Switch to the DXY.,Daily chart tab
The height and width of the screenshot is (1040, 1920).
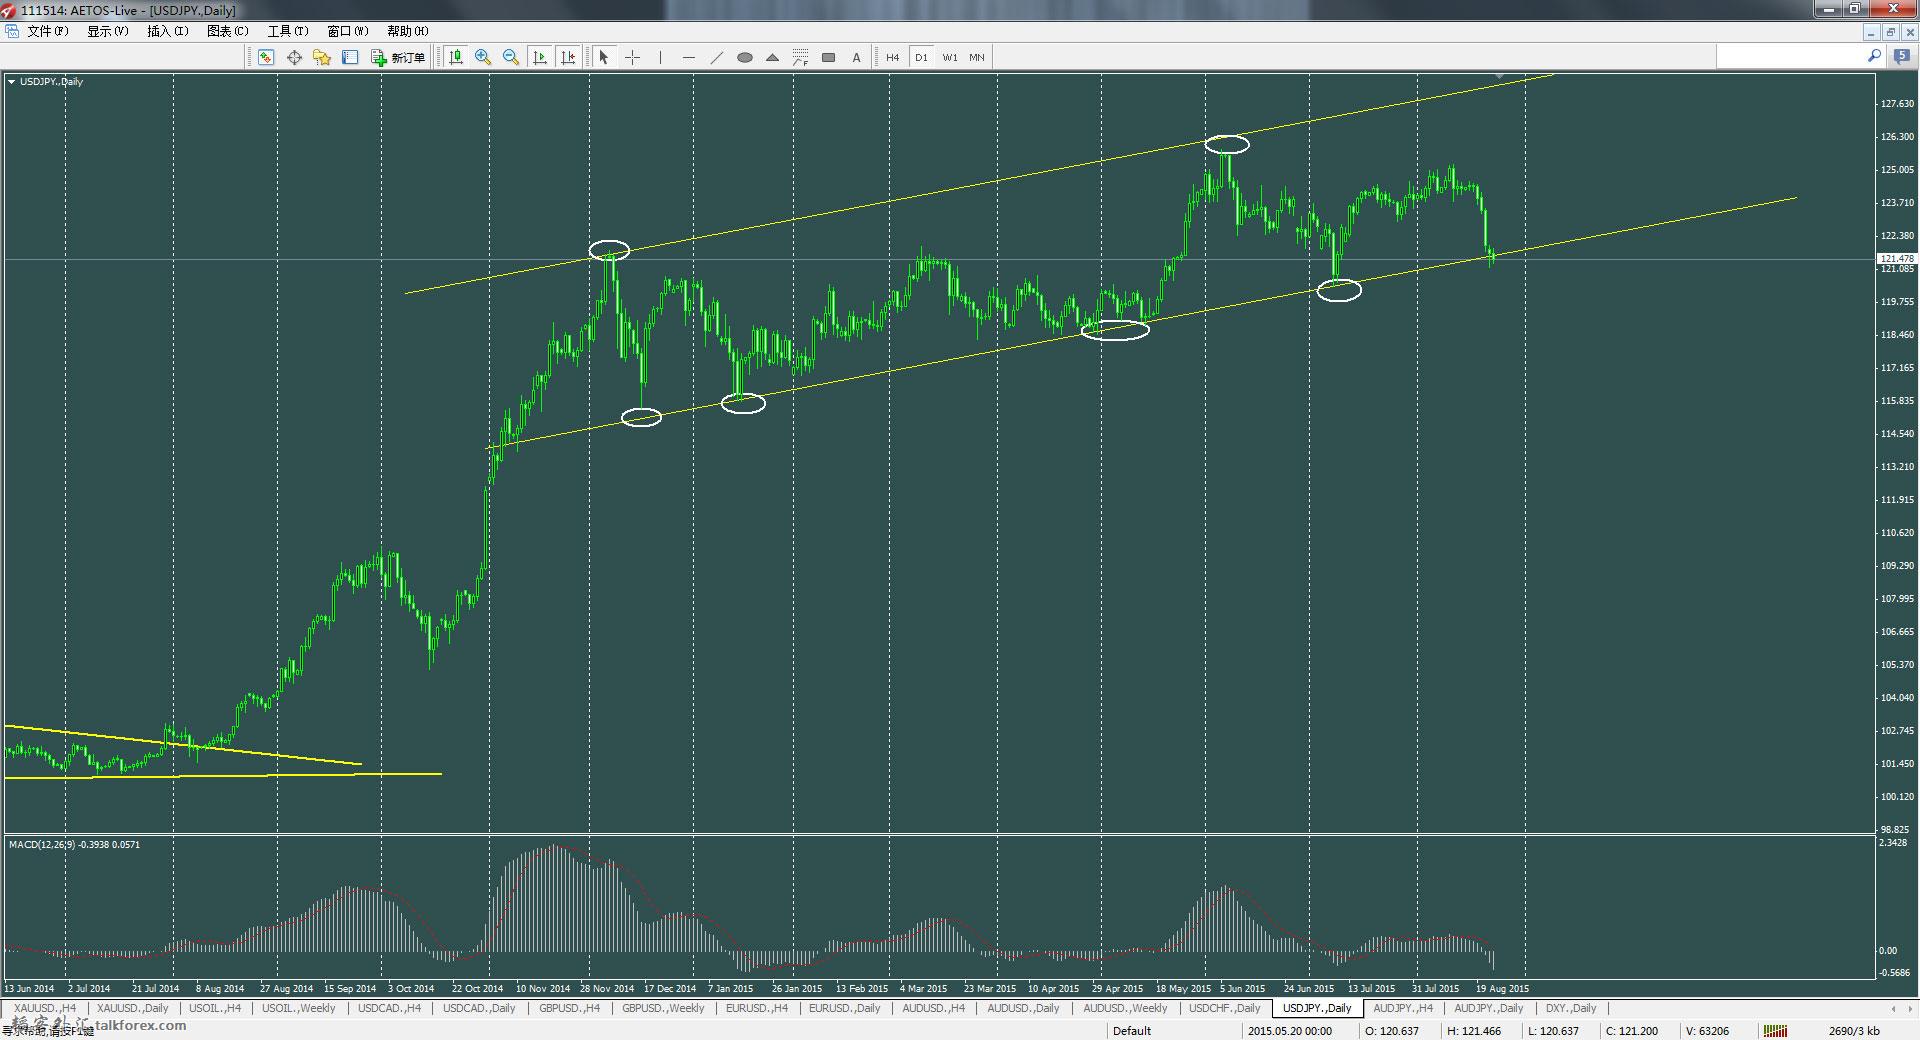coord(1571,1008)
